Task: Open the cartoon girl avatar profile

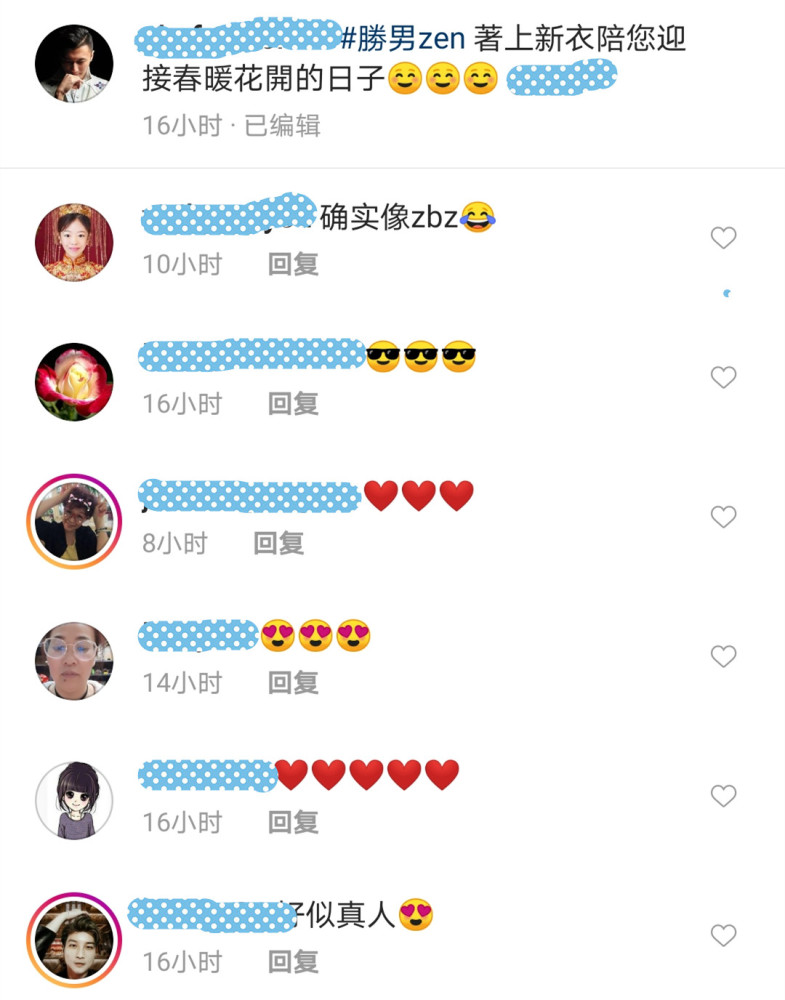Action: point(74,801)
